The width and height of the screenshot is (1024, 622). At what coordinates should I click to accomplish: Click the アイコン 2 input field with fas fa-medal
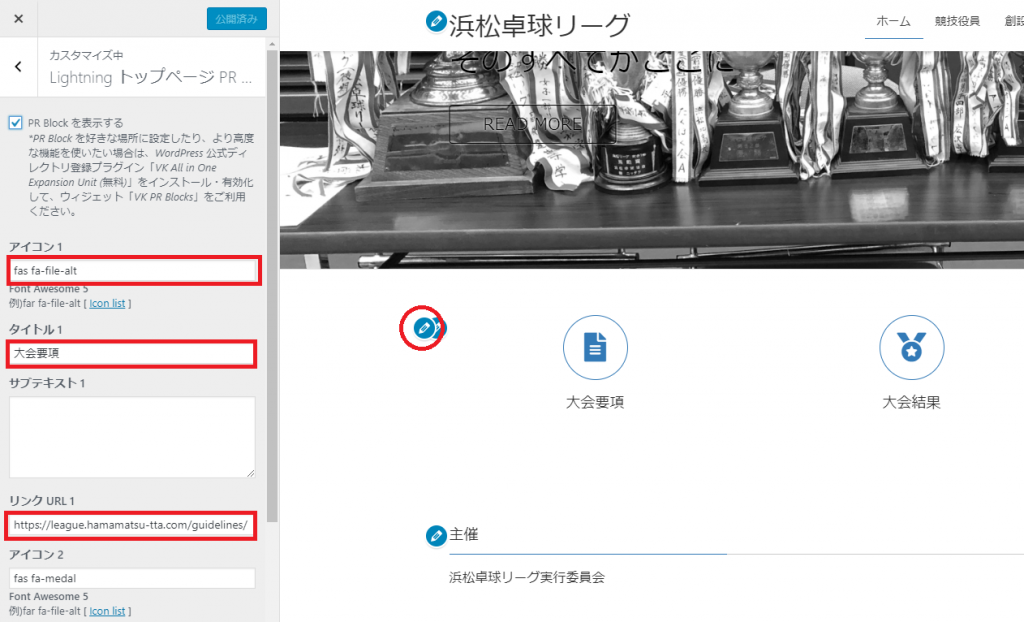pos(132,578)
